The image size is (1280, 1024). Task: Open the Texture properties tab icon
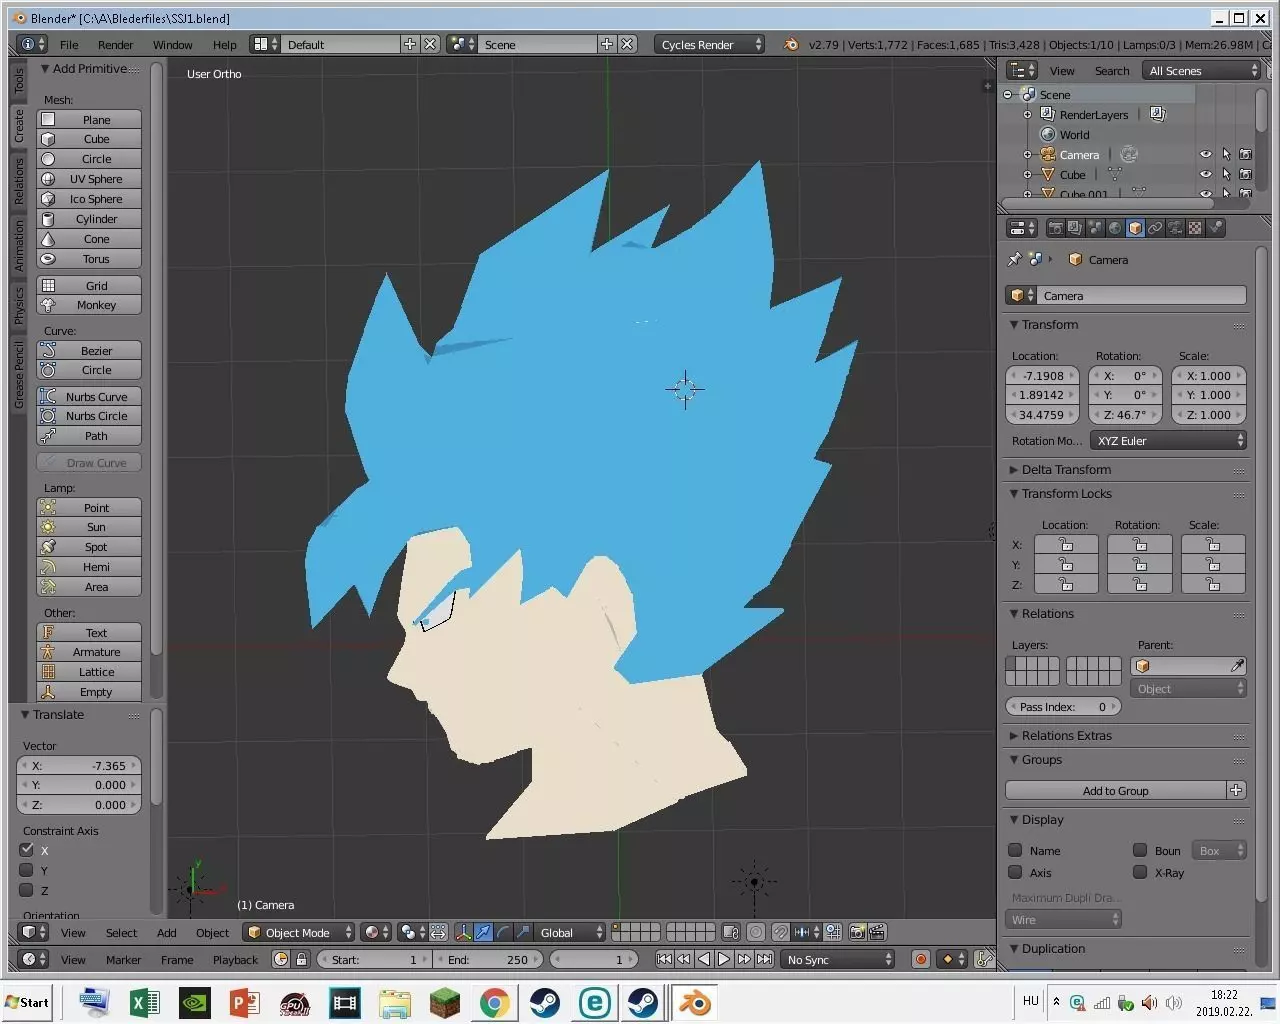1195,228
